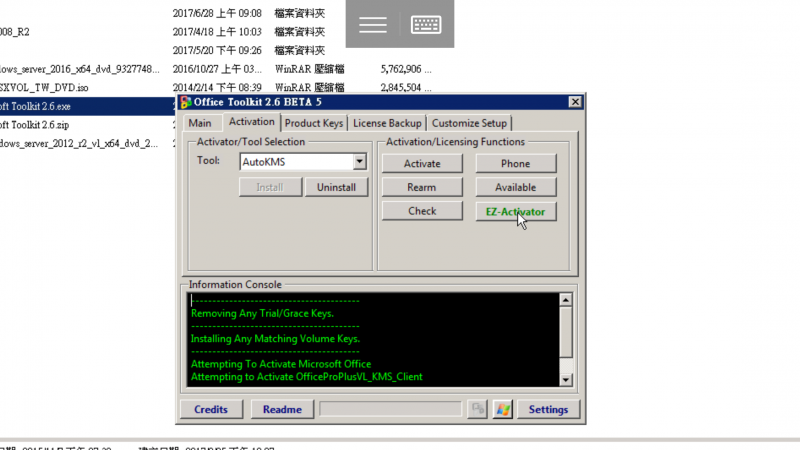
Task: Switch to the Main tab
Action: coord(199,123)
